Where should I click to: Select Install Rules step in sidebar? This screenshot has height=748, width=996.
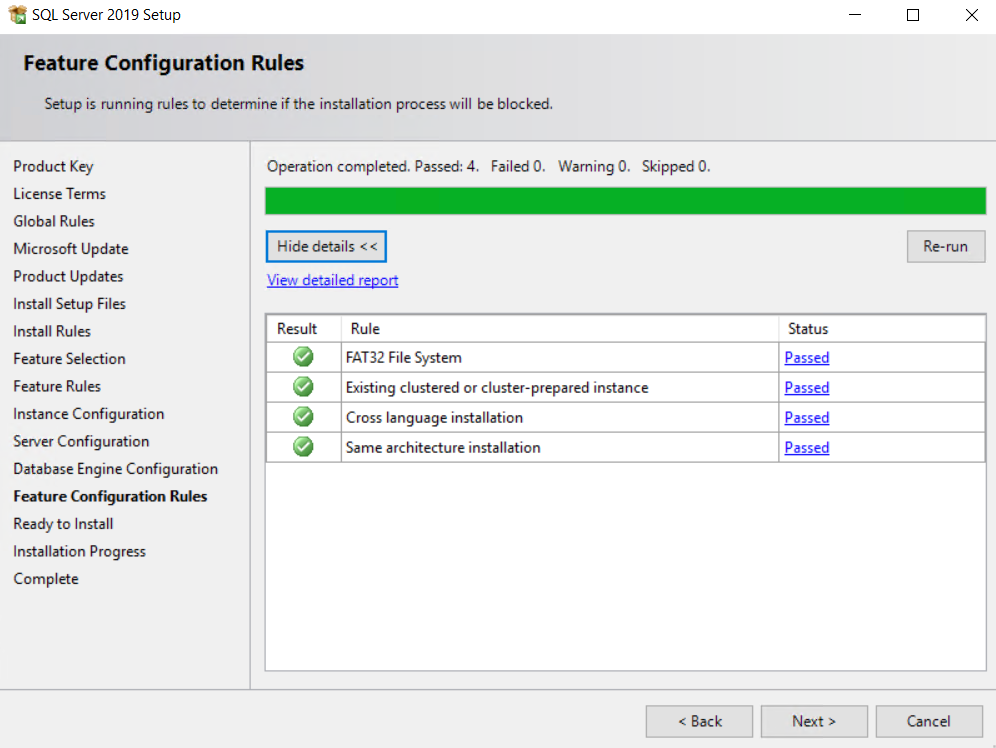click(x=52, y=331)
